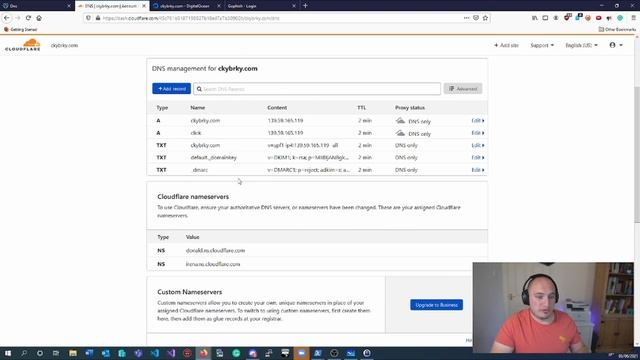The width and height of the screenshot is (640, 360).
Task: Expand Edit for the A ckybrky.com record
Action: tap(478, 120)
